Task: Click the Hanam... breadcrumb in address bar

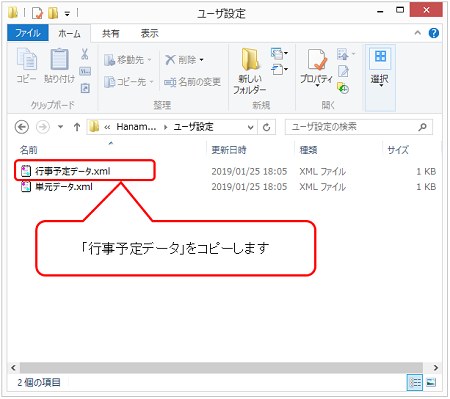Action: 136,127
